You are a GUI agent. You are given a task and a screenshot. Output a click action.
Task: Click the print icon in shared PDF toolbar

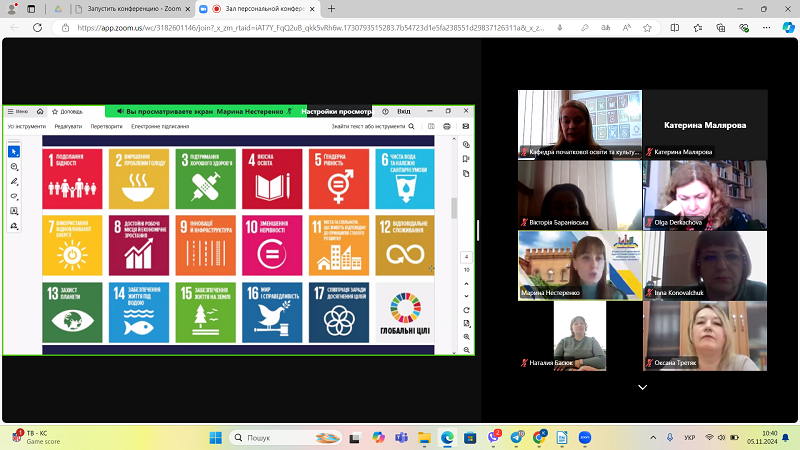point(447,127)
